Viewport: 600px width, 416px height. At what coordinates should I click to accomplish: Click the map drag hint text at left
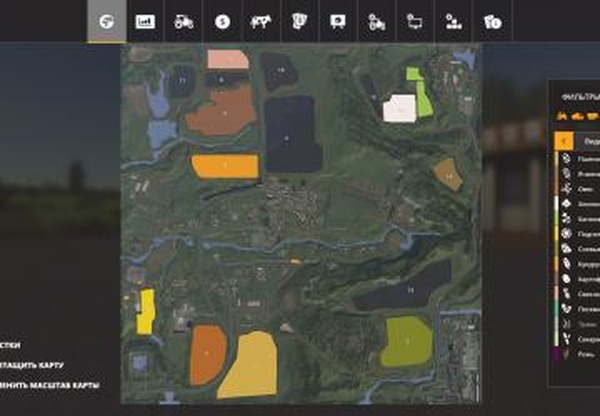tap(32, 365)
